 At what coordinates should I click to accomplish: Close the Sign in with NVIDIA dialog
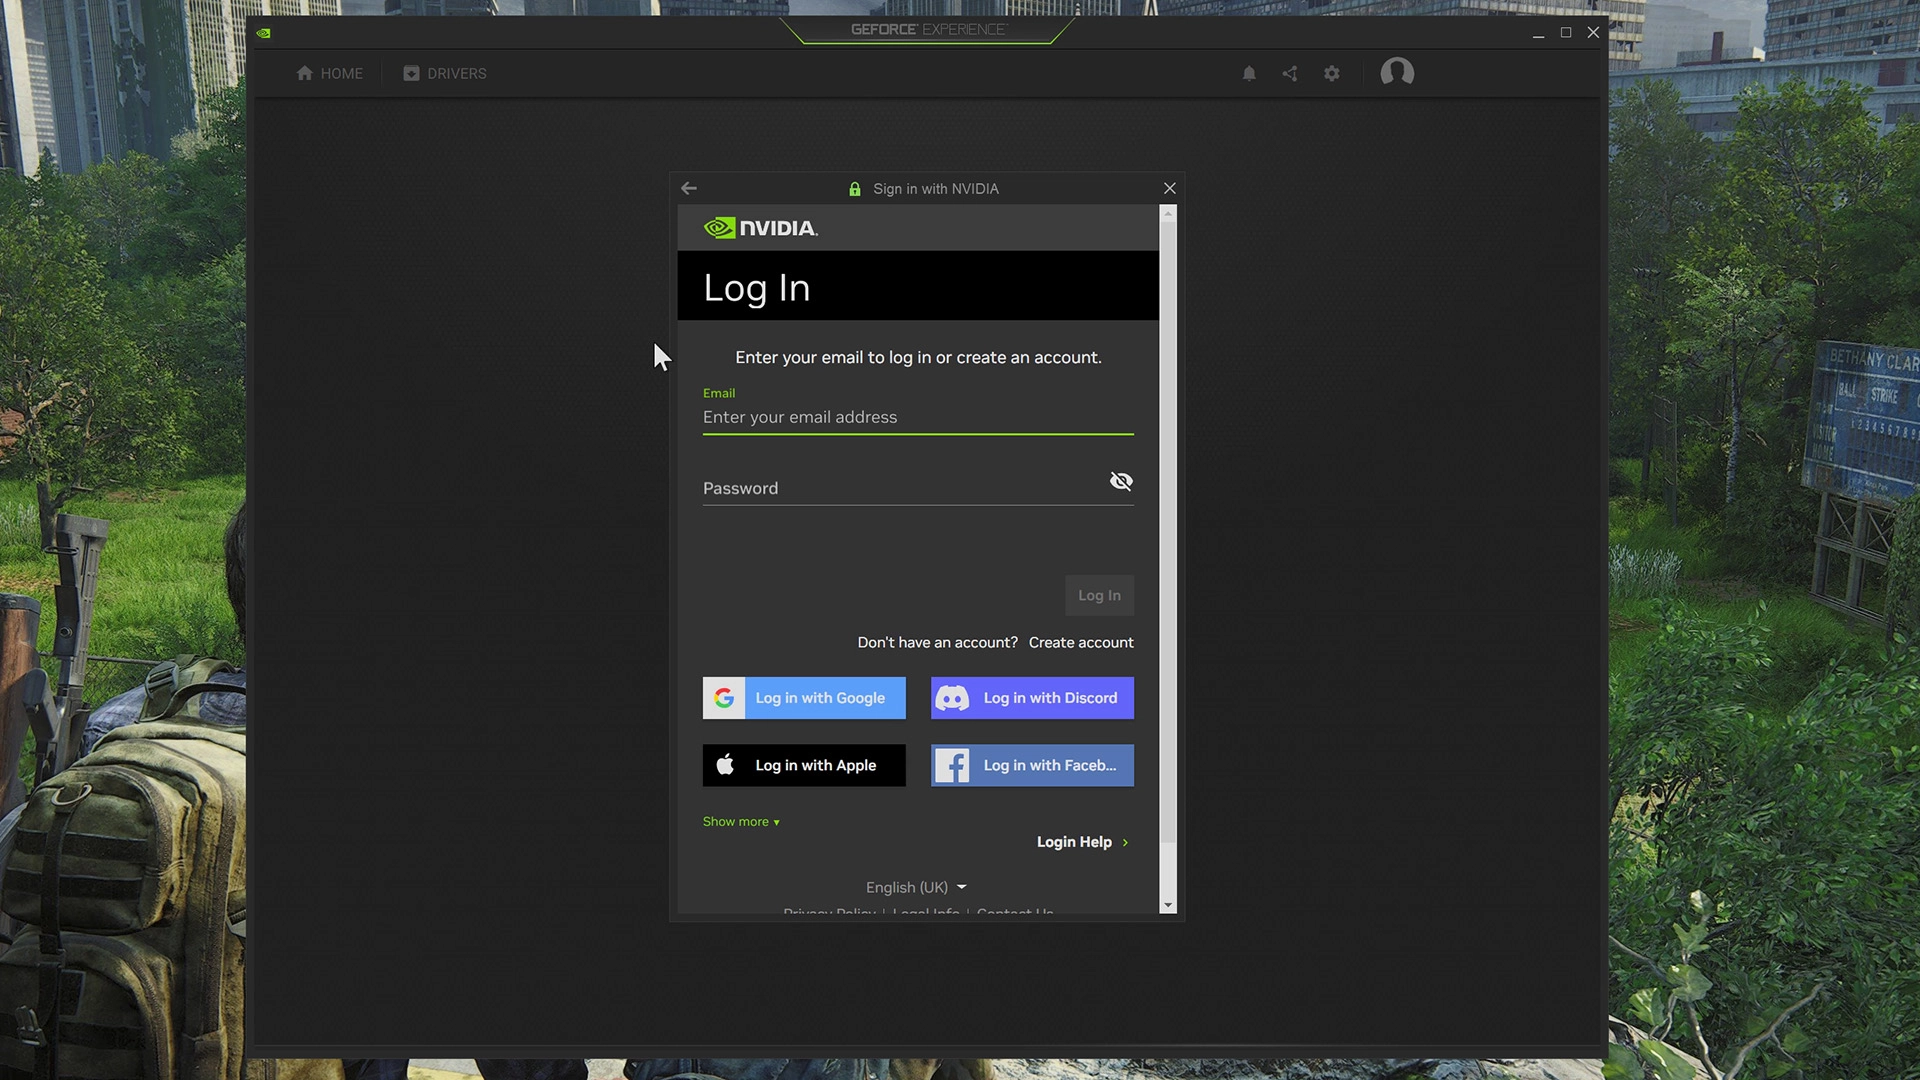[1169, 188]
